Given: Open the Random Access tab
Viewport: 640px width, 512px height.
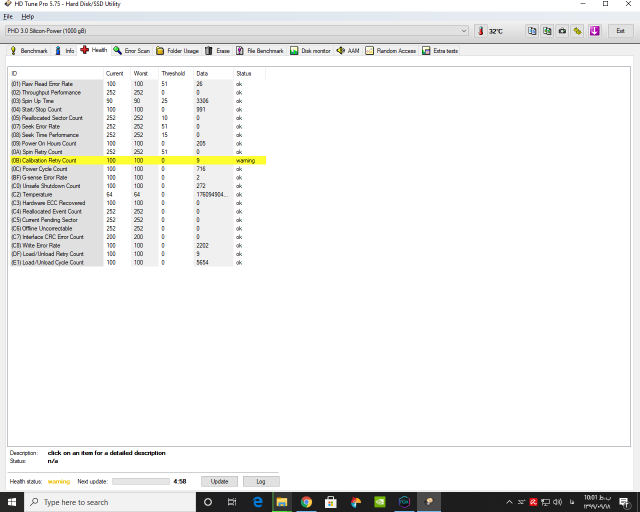Looking at the screenshot, I should point(391,51).
